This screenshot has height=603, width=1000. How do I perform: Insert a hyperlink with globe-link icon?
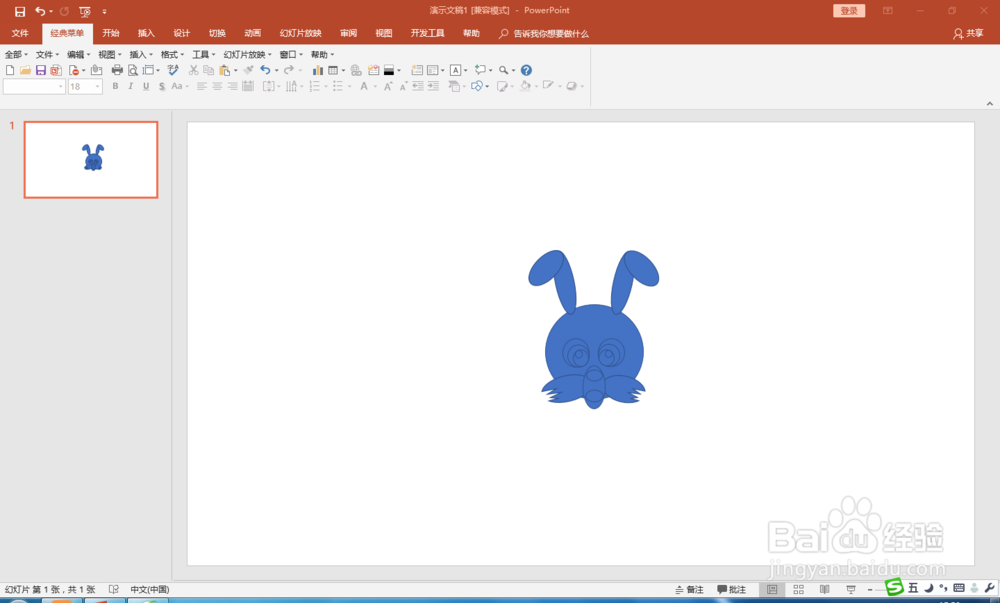pyautogui.click(x=356, y=70)
